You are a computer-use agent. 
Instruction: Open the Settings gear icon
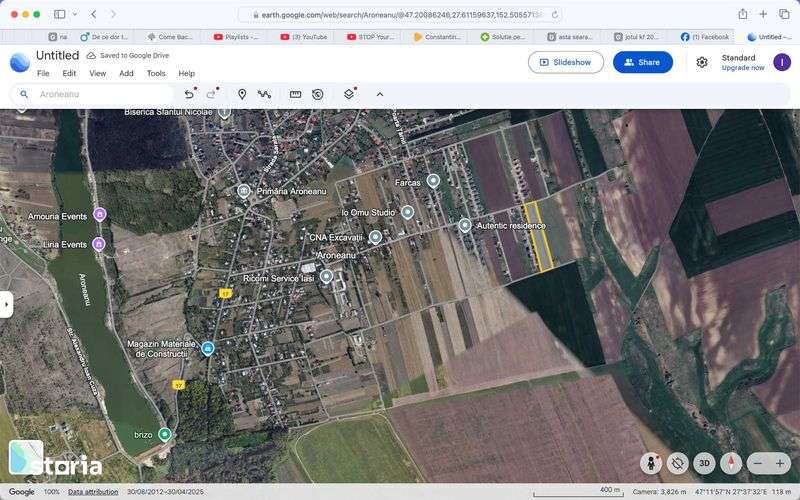702,62
